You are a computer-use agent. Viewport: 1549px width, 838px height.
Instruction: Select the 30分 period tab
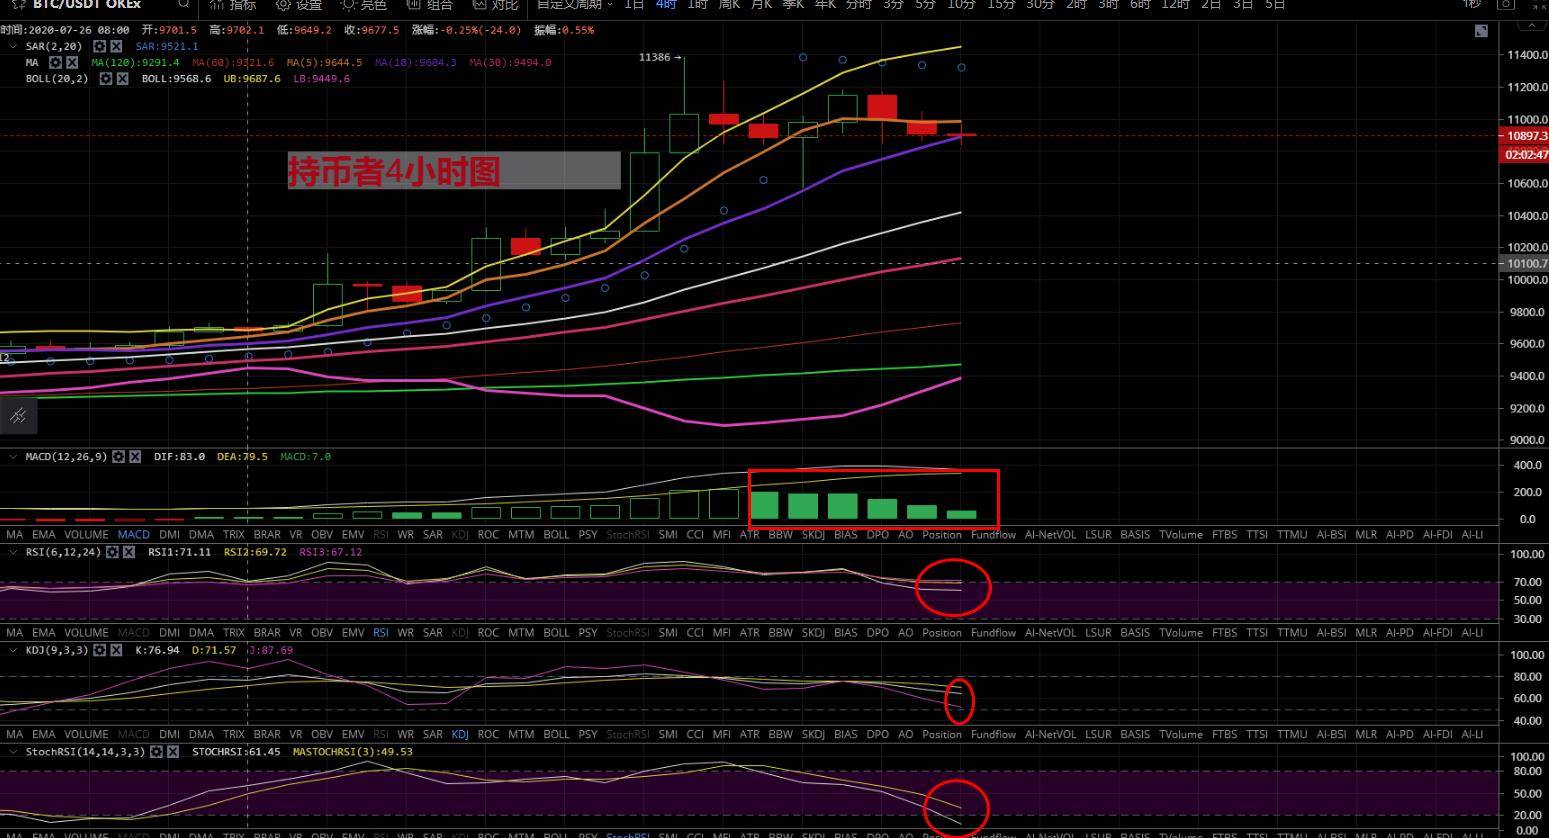1040,4
